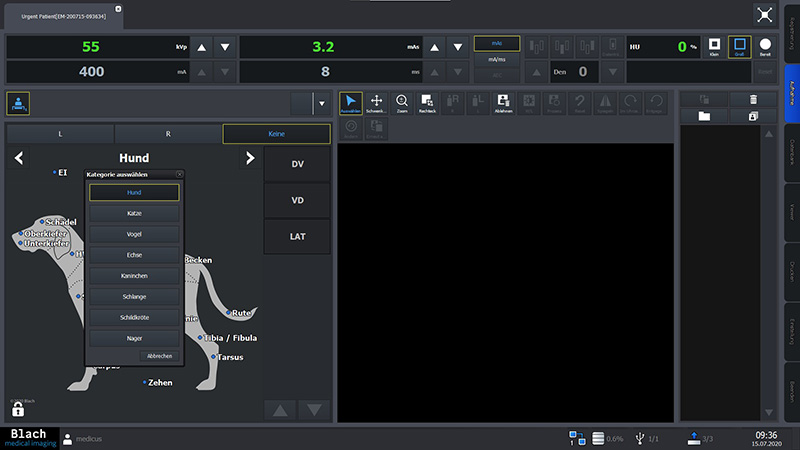800x450 pixels.
Task: Open the folder icon in right panel
Action: pos(704,116)
